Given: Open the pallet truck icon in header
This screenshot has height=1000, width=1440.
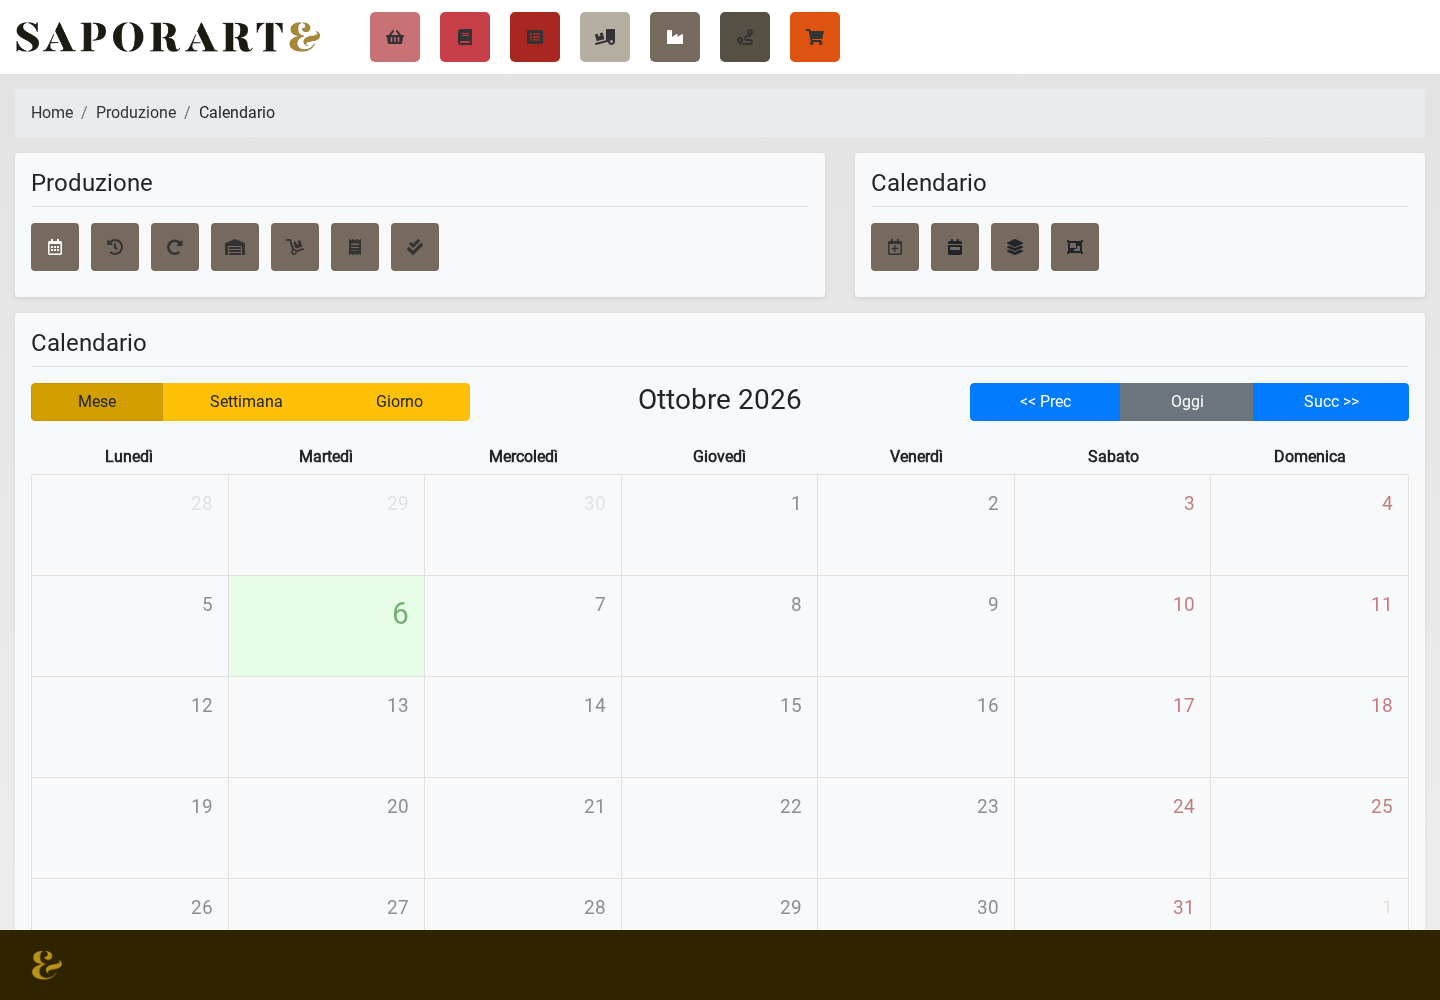Looking at the screenshot, I should point(605,37).
